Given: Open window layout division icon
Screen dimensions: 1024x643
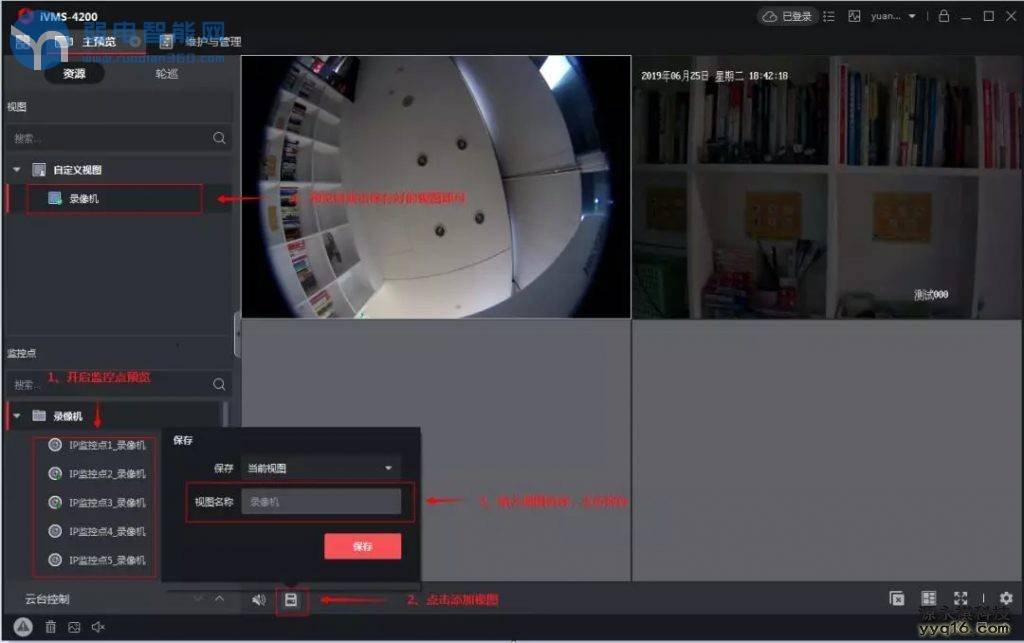Looking at the screenshot, I should 928,598.
